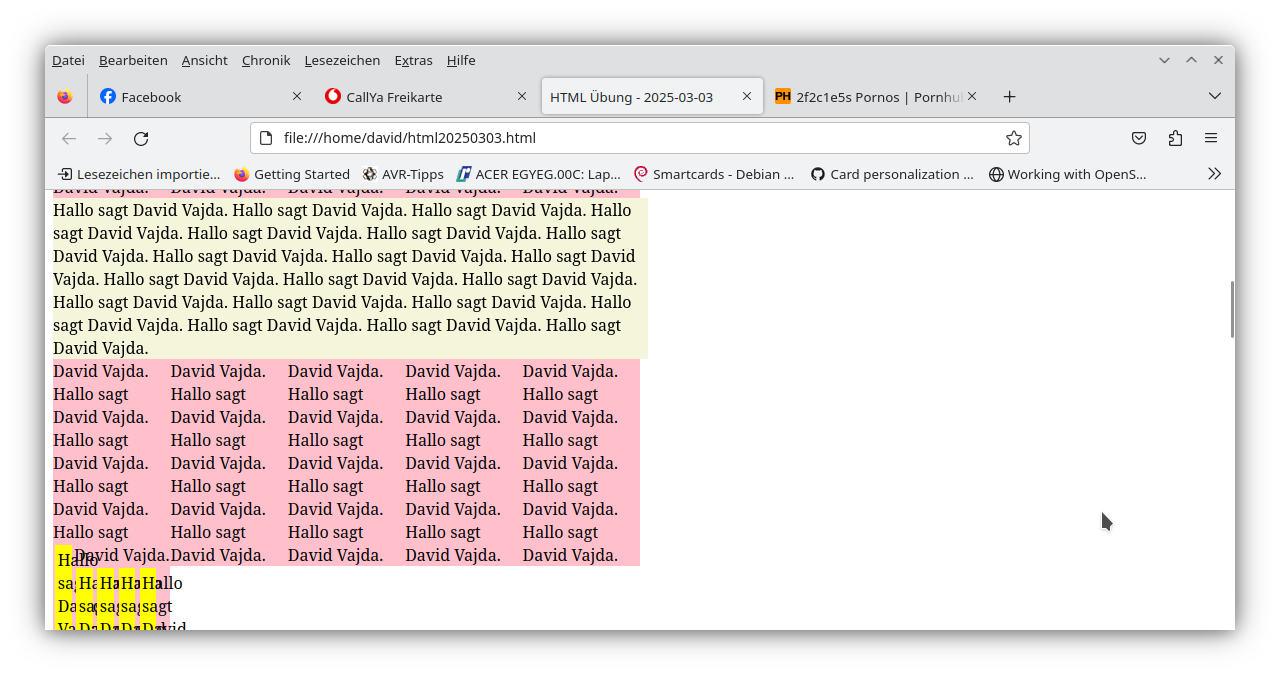The image size is (1280, 675).
Task: Open a new tab with plus button
Action: 1009,97
